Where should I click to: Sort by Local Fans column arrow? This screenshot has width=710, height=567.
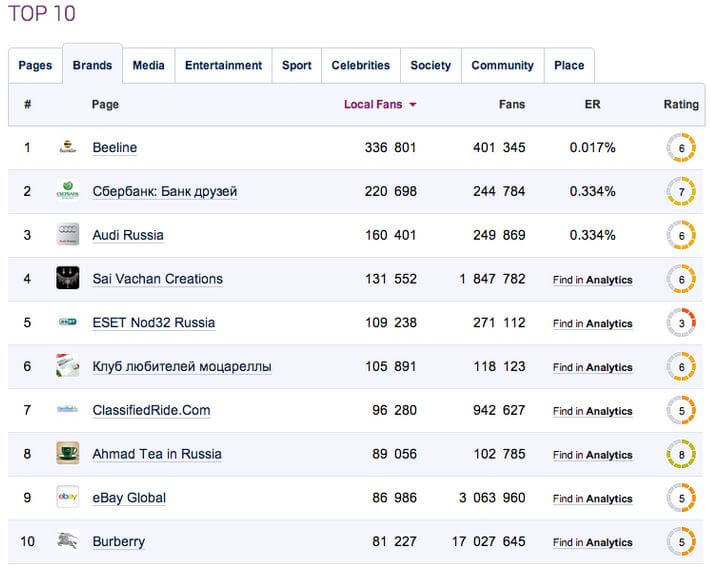pos(412,104)
